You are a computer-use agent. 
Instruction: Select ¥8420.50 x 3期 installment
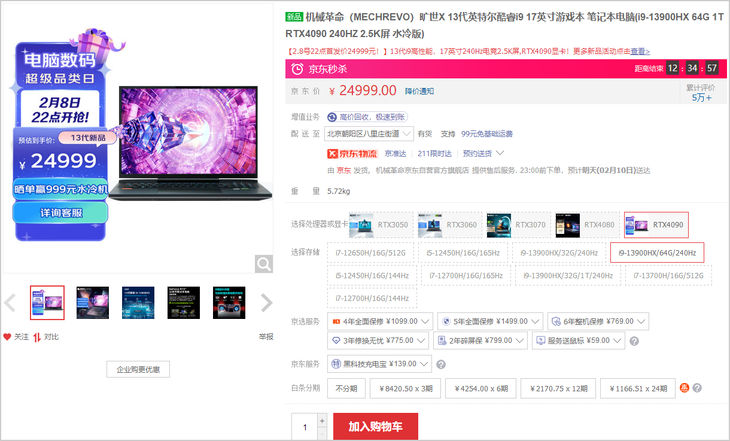(406, 388)
